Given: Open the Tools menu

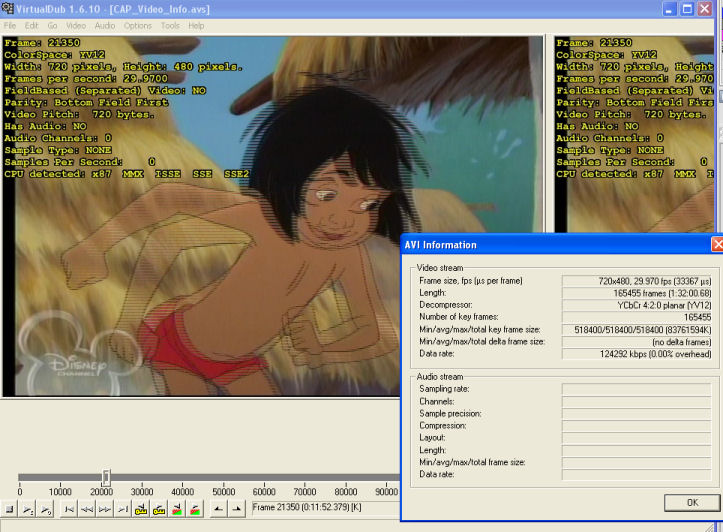Looking at the screenshot, I should [170, 26].
